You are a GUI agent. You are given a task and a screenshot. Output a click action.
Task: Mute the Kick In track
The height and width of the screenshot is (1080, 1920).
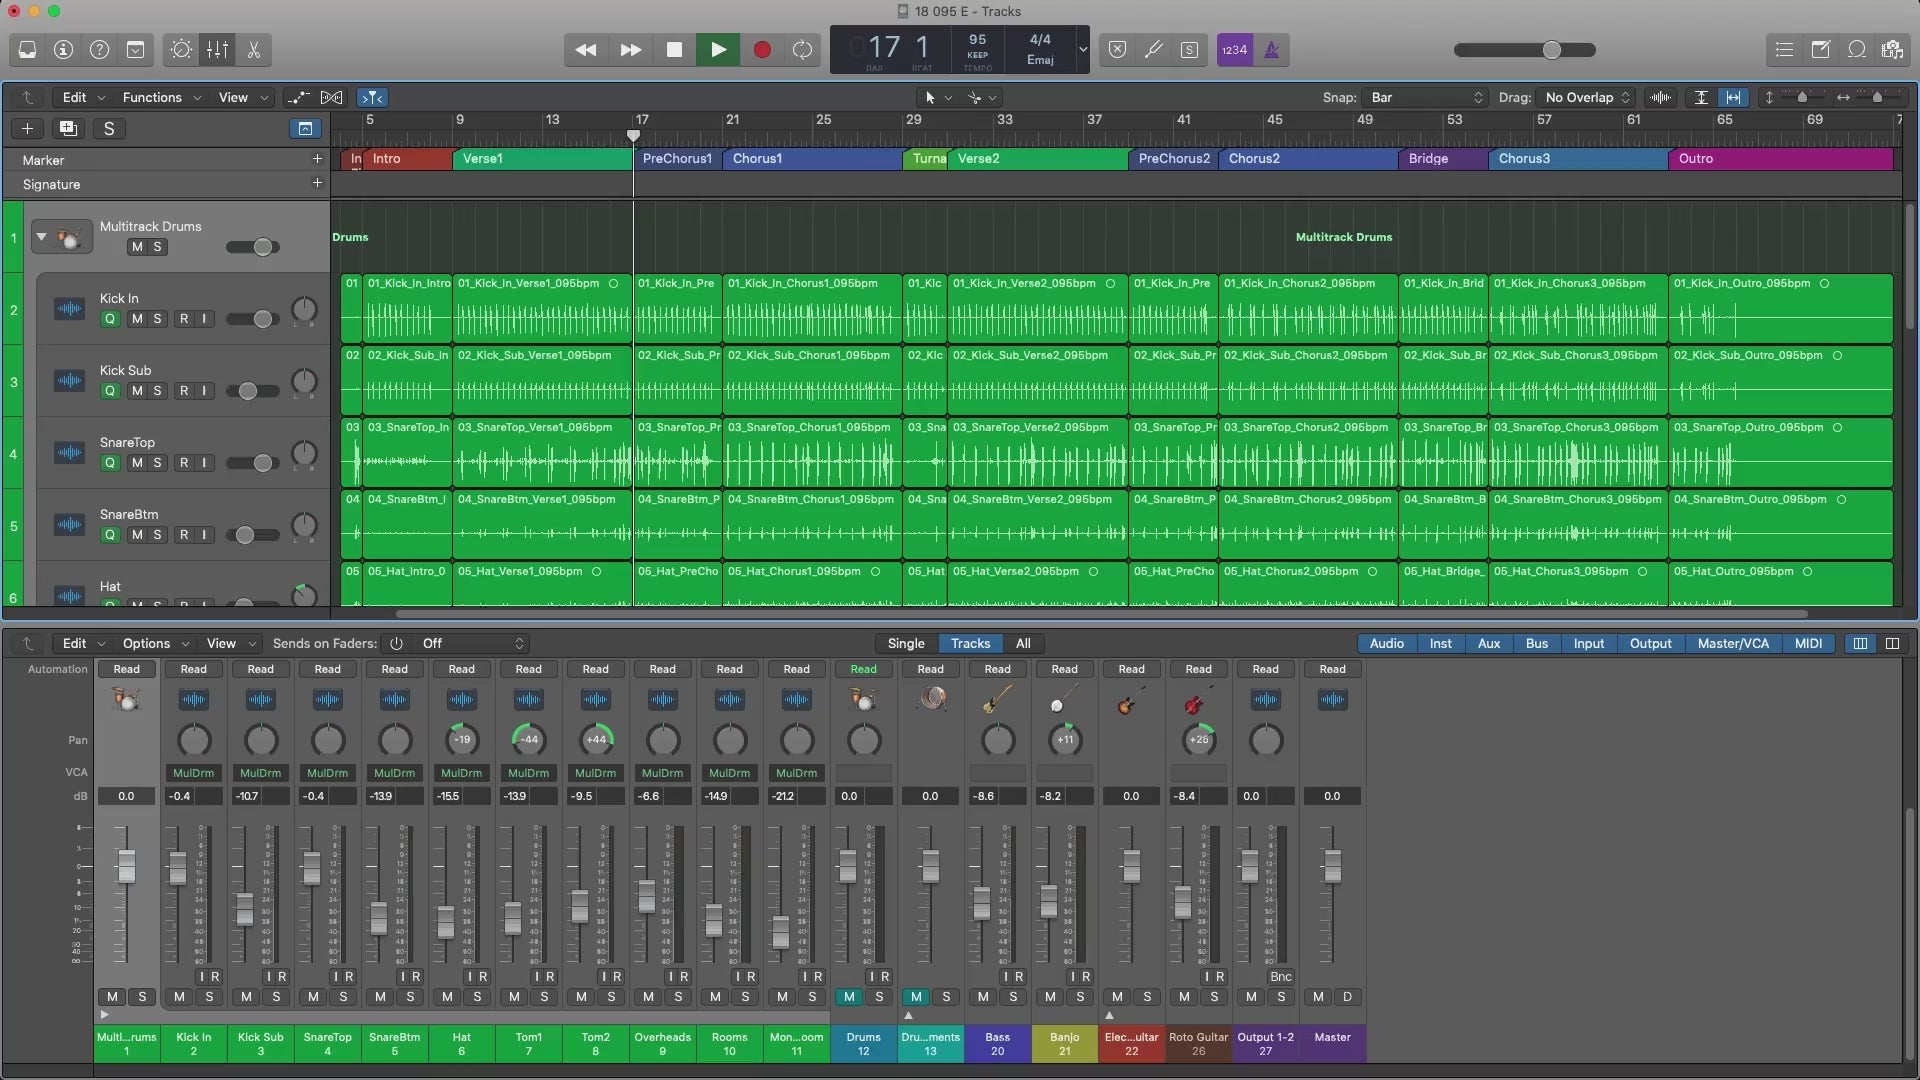point(137,319)
